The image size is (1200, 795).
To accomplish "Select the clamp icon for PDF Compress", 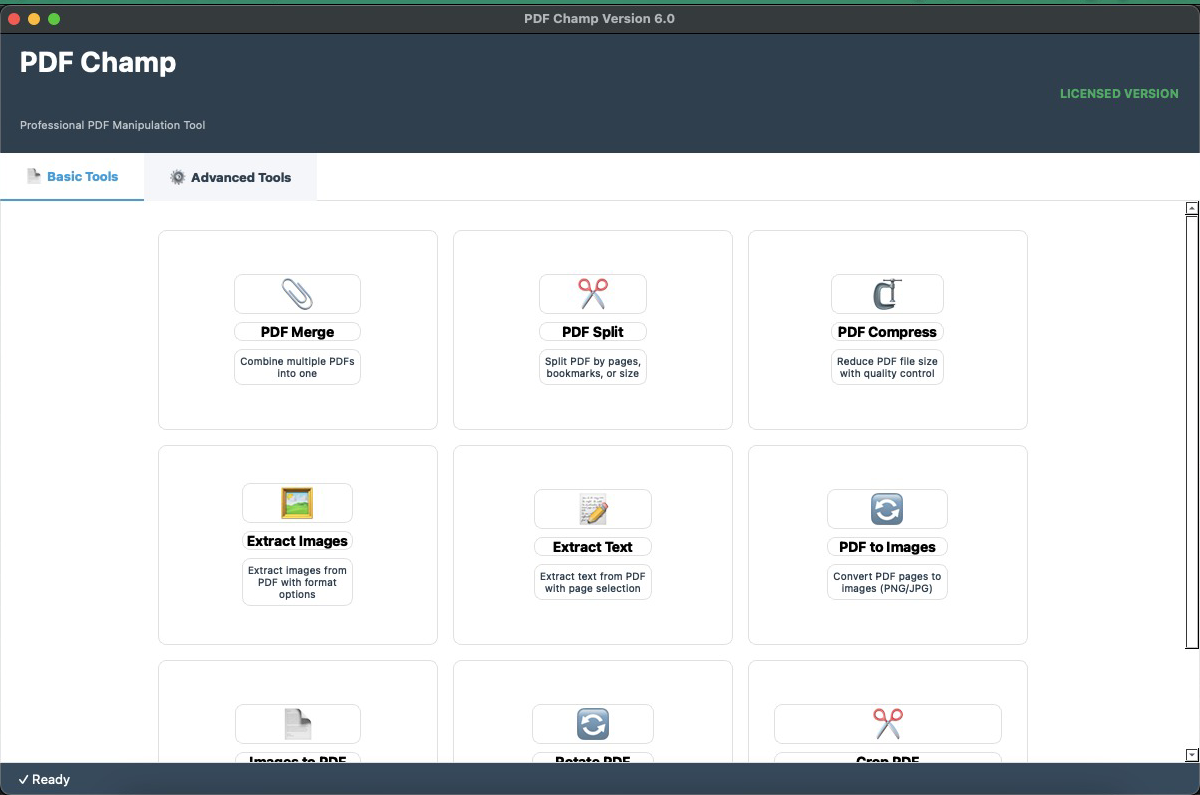I will [887, 293].
